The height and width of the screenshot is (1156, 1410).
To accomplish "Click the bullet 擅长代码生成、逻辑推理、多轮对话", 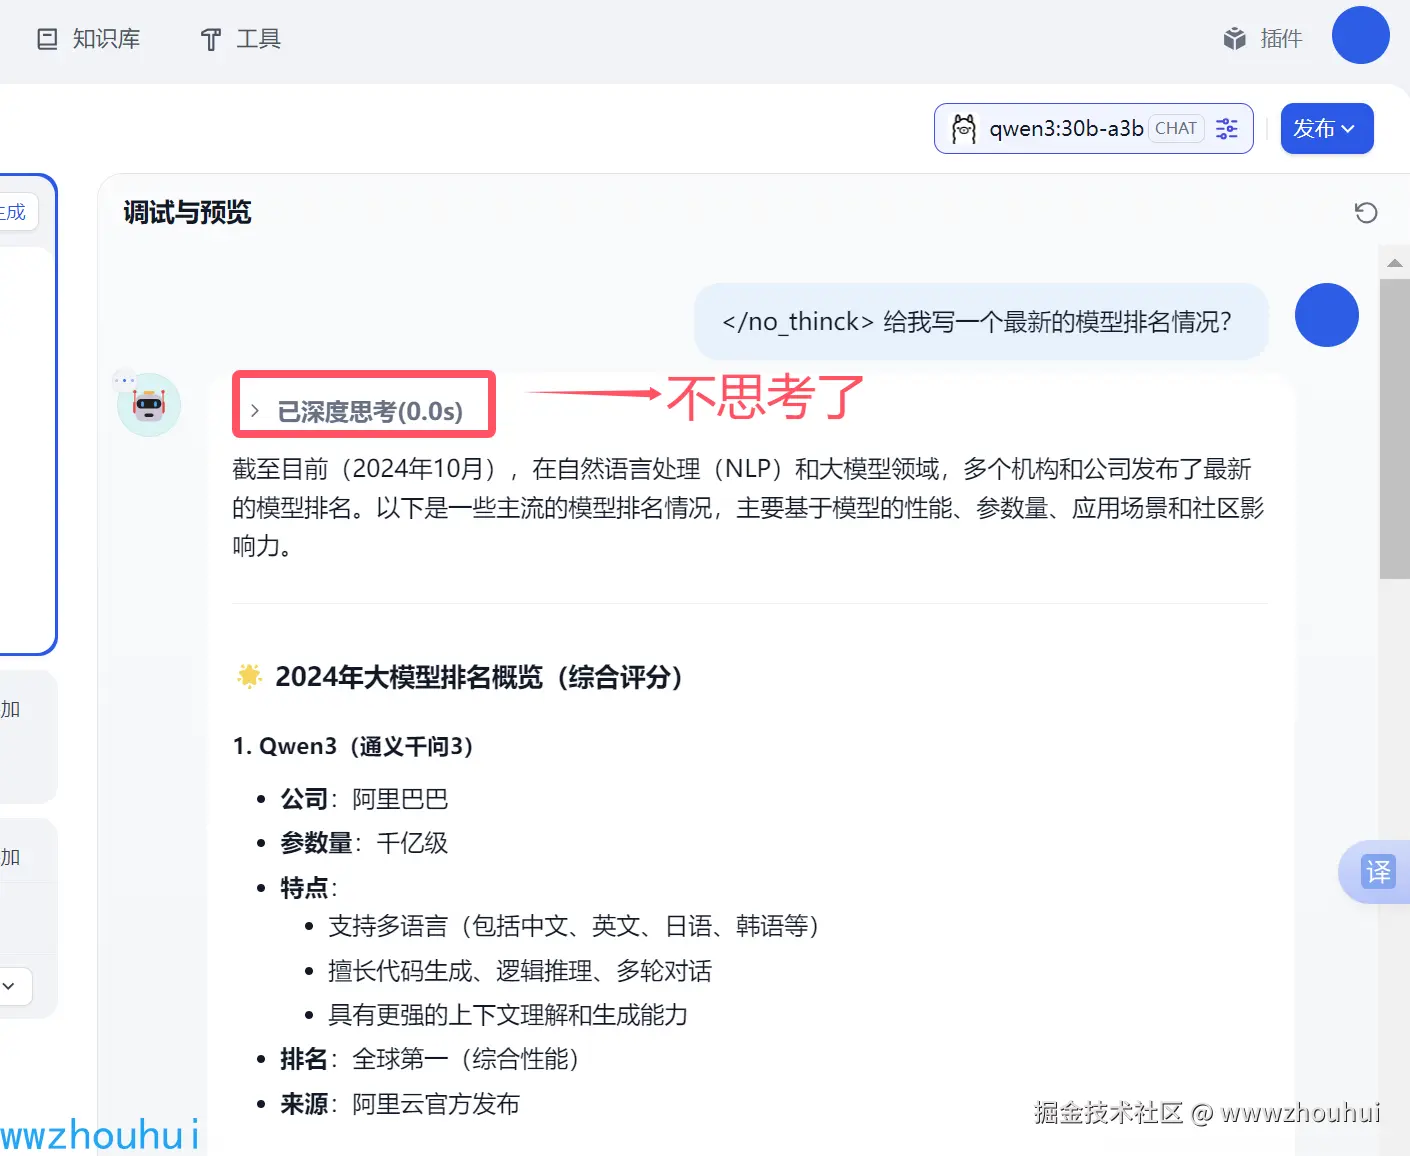I will 520,971.
